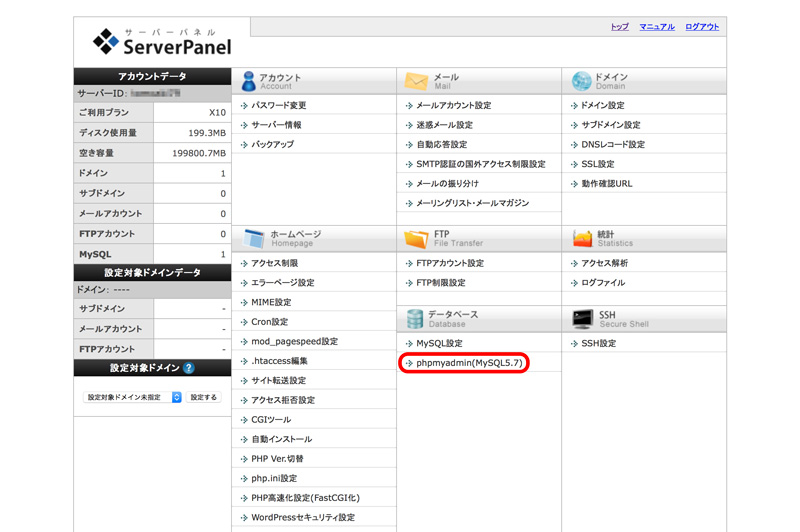Click the ドメイン globe icon
800x532 pixels.
pyautogui.click(x=582, y=81)
